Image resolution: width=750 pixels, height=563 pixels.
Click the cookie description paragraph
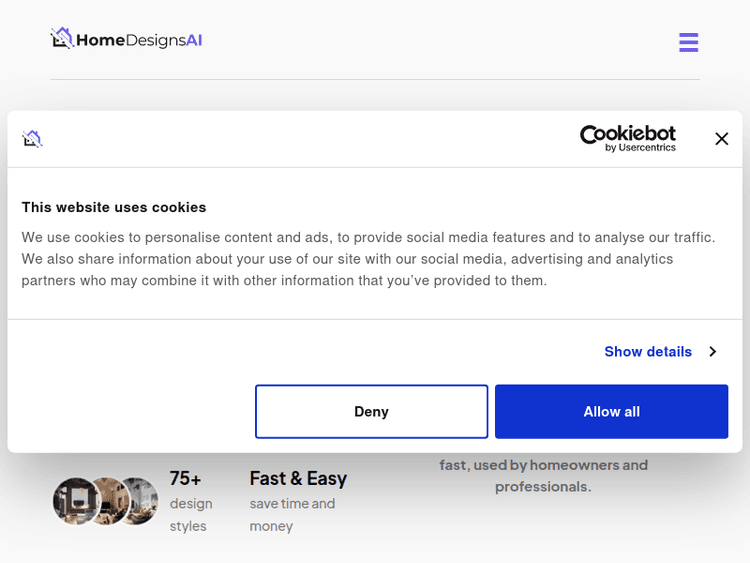368,259
